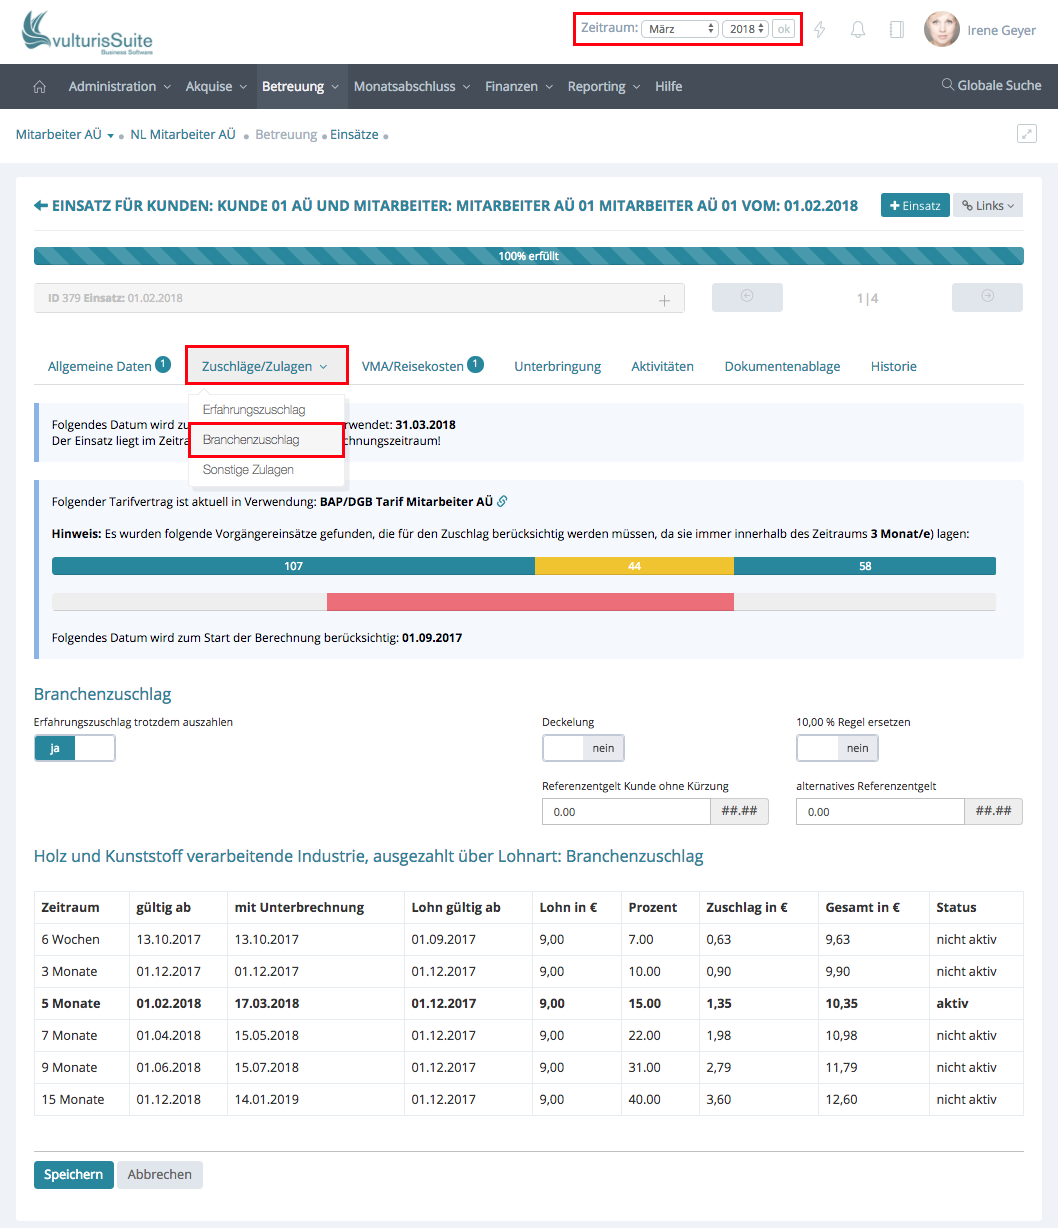Open the month dropdown showing März
1058x1228 pixels.
(680, 29)
